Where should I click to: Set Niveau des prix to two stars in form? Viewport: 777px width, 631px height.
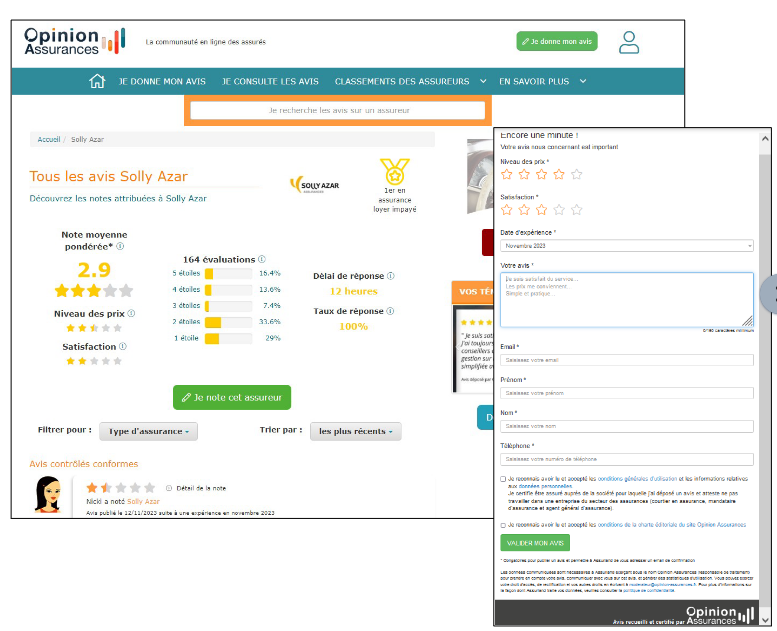(x=524, y=174)
